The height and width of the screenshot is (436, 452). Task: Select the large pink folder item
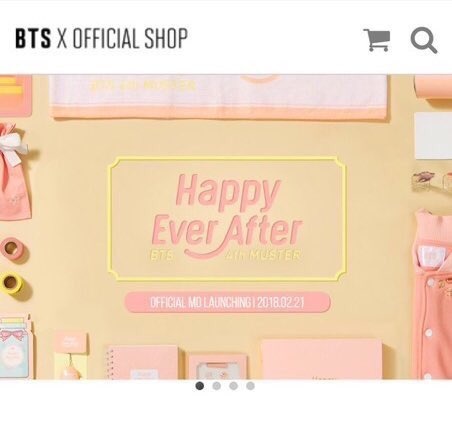click(322, 359)
